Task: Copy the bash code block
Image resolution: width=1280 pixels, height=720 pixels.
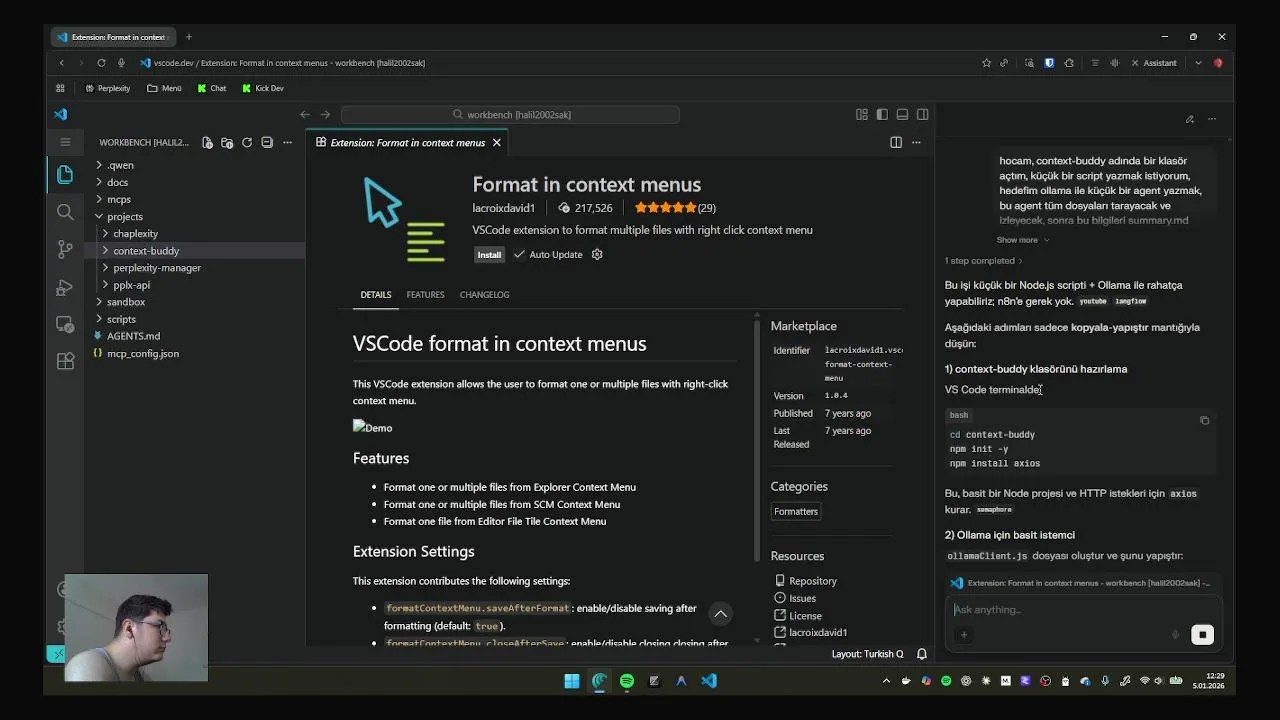Action: [1204, 420]
